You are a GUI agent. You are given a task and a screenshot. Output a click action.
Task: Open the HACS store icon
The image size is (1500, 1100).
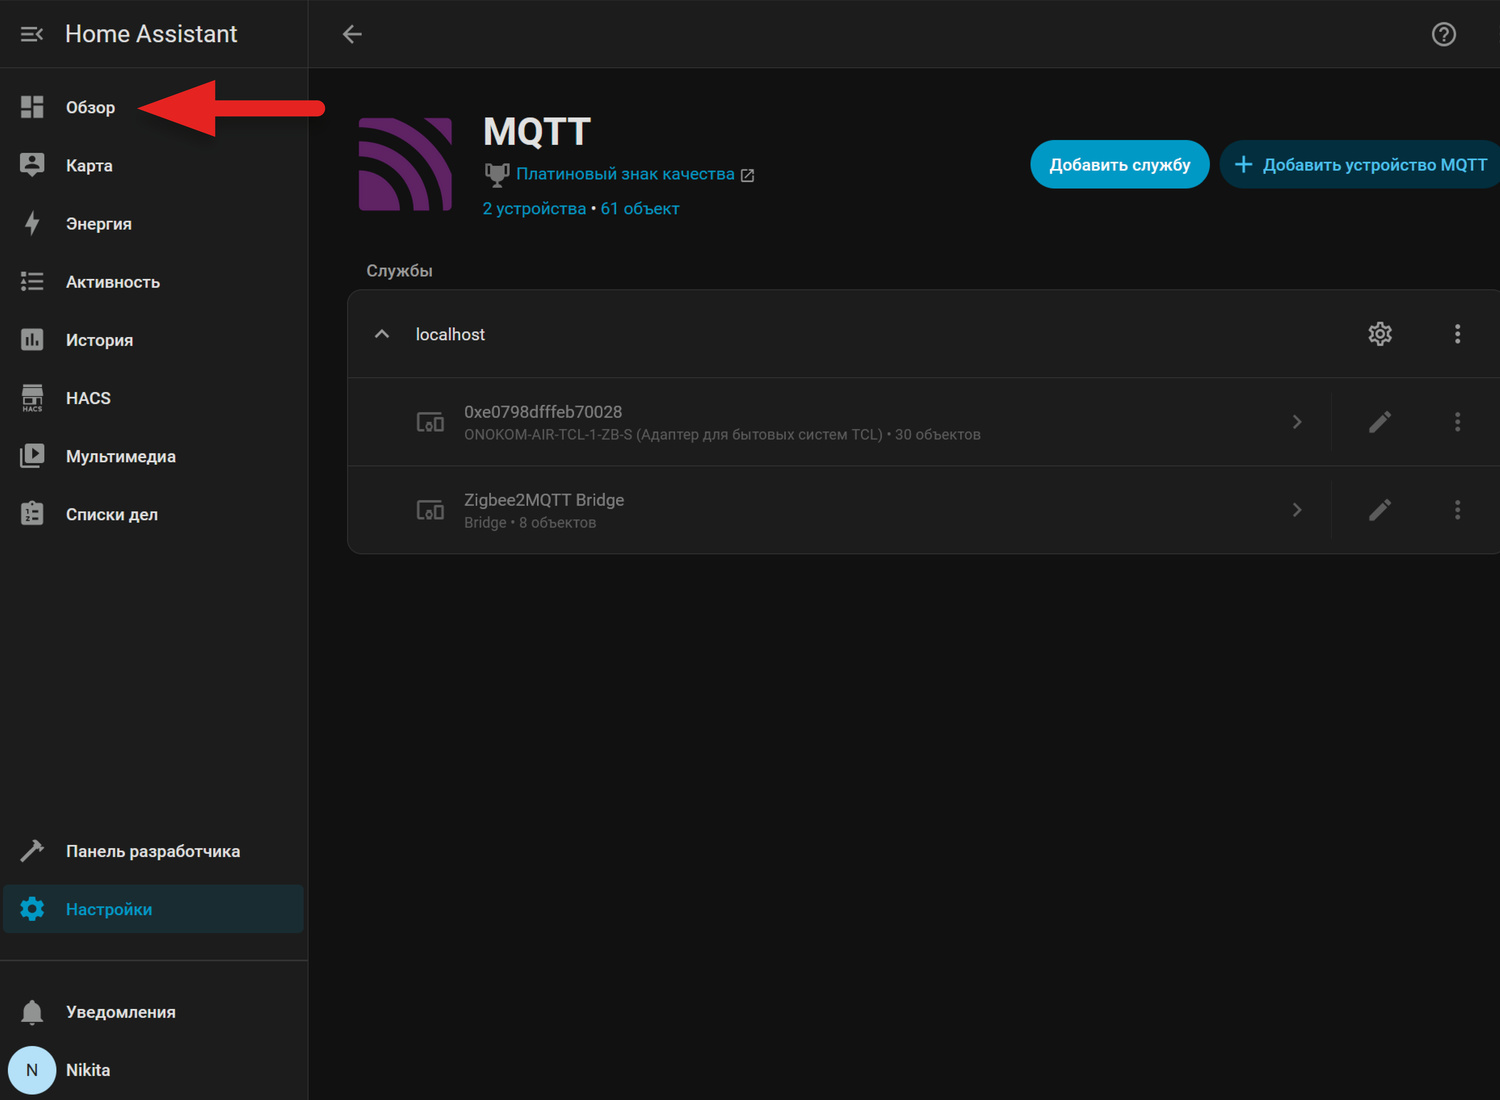tap(32, 398)
